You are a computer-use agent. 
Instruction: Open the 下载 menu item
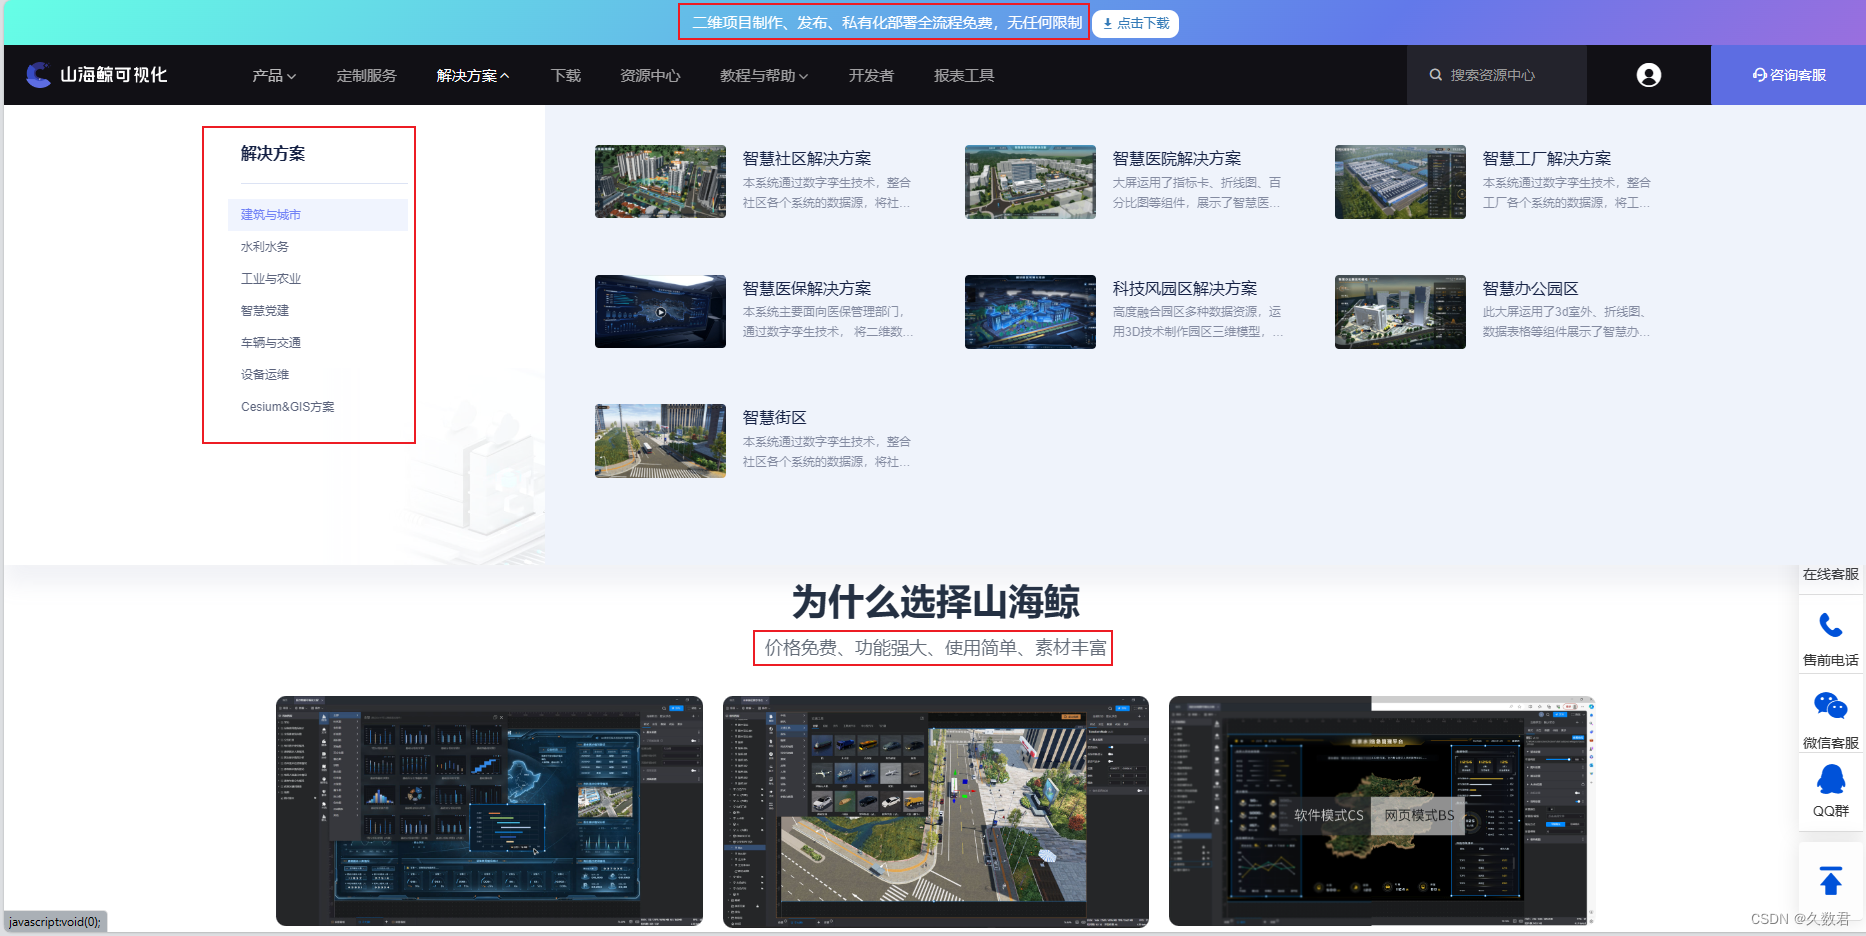[x=566, y=76]
